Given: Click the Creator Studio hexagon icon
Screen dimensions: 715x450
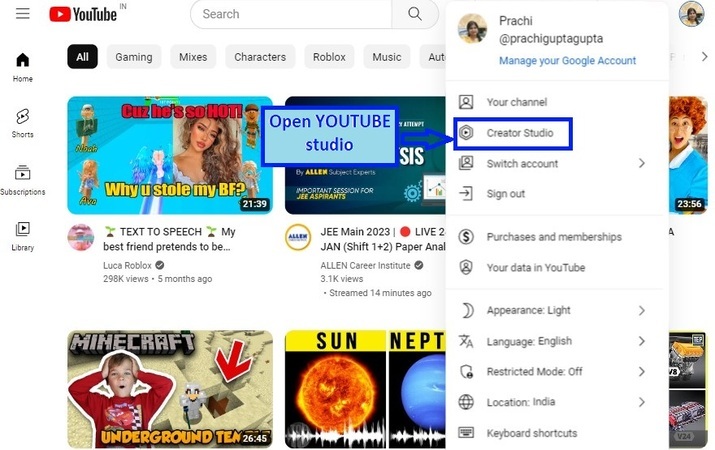Looking at the screenshot, I should tap(466, 133).
